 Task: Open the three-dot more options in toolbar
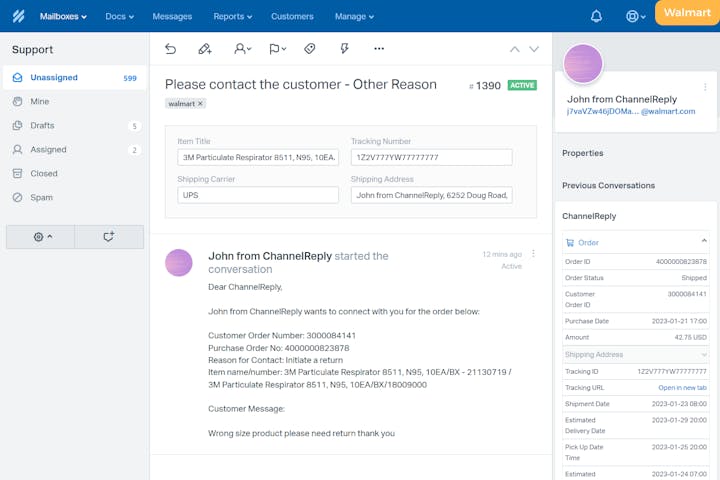[x=379, y=48]
